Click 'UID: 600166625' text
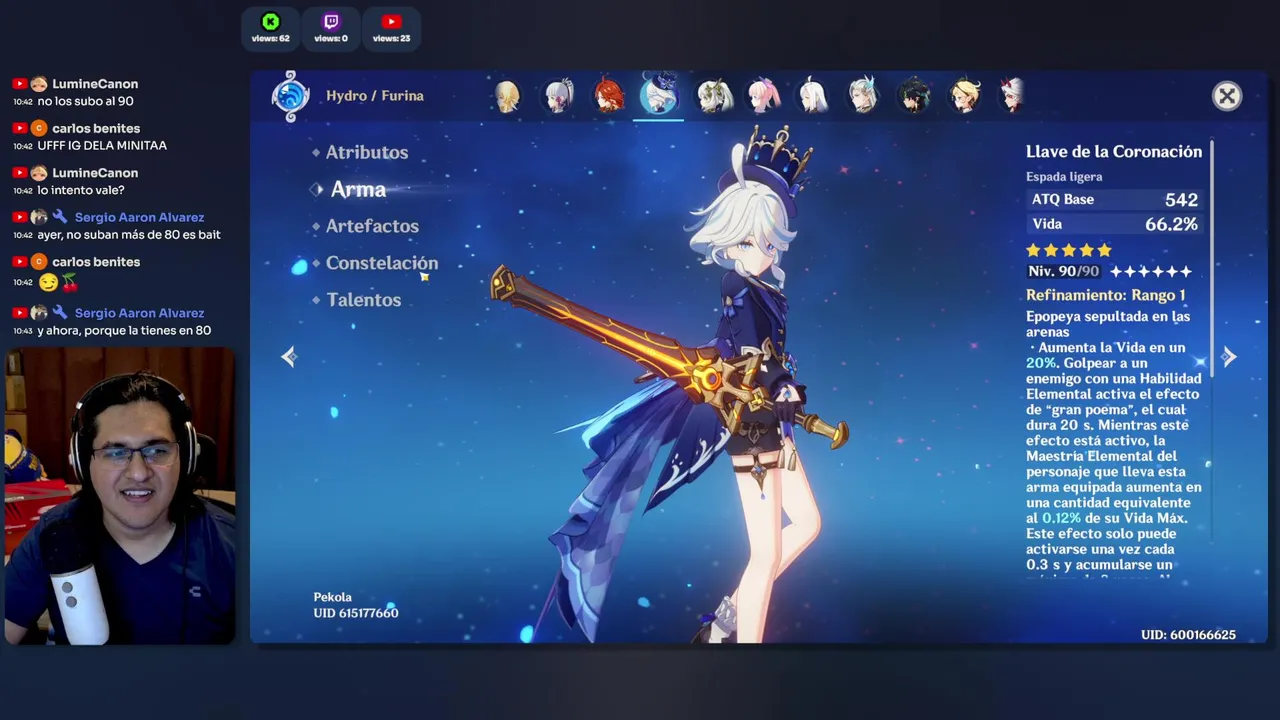Image resolution: width=1280 pixels, height=720 pixels. (x=1188, y=635)
